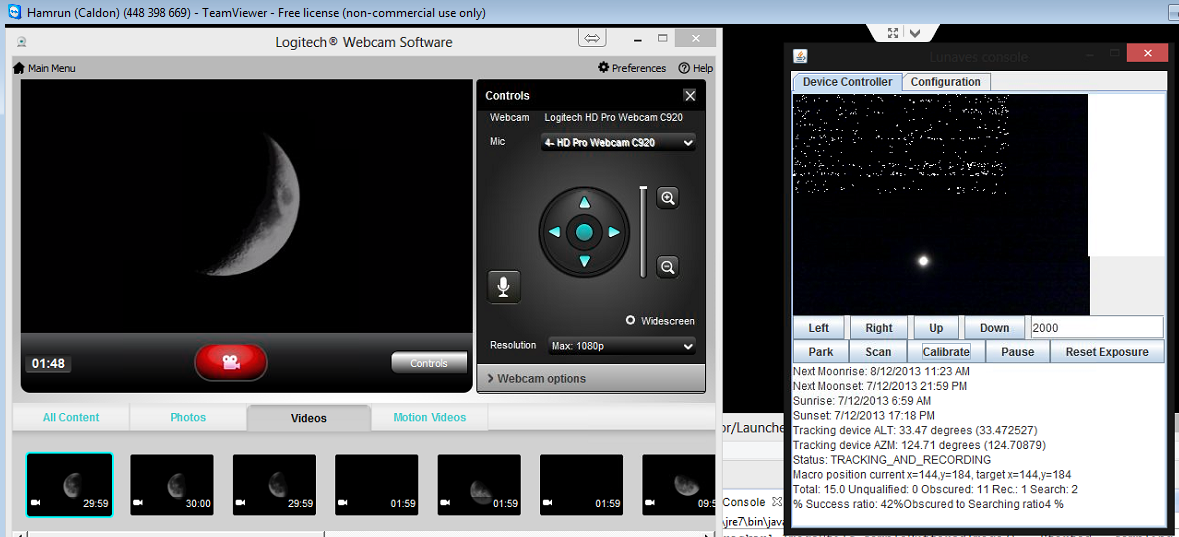Screen dimensions: 1179x537
Task: Open Preferences with the gear icon
Action: (x=604, y=68)
